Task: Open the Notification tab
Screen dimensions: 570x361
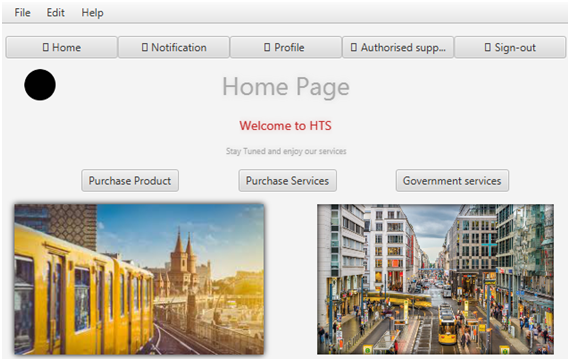Action: point(174,47)
